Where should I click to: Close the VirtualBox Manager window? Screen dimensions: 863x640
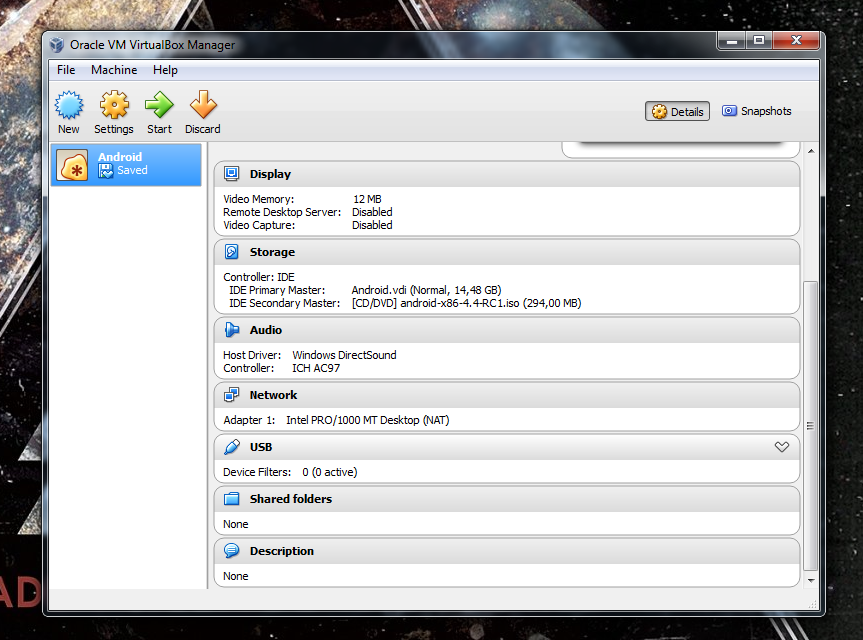(796, 41)
